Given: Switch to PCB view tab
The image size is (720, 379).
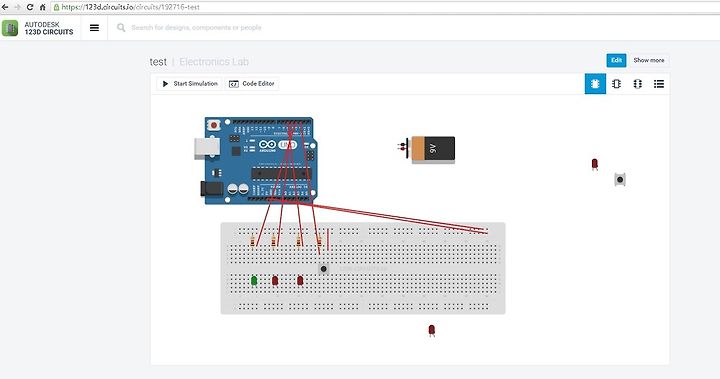Looking at the screenshot, I should (637, 84).
